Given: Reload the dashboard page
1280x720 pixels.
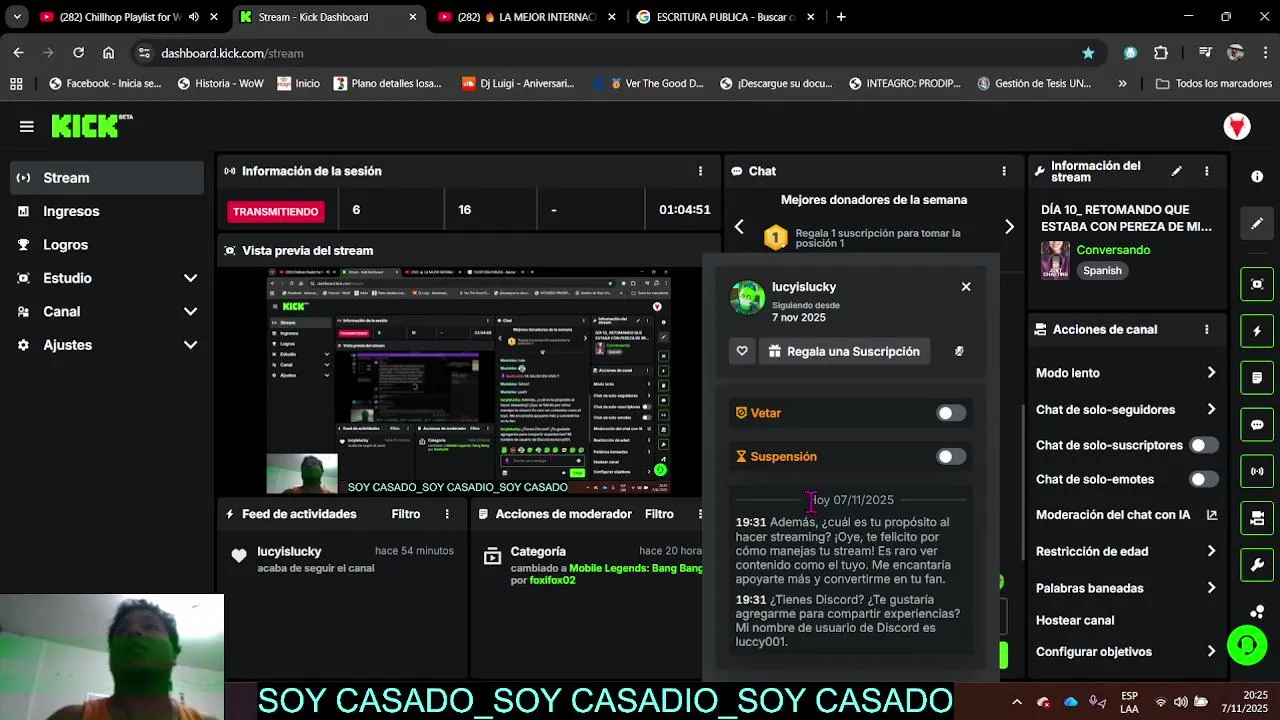Looking at the screenshot, I should (78, 53).
